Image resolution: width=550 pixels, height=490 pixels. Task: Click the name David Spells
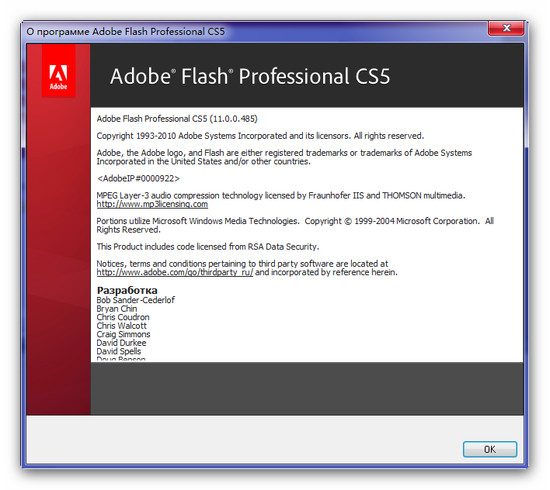119,351
